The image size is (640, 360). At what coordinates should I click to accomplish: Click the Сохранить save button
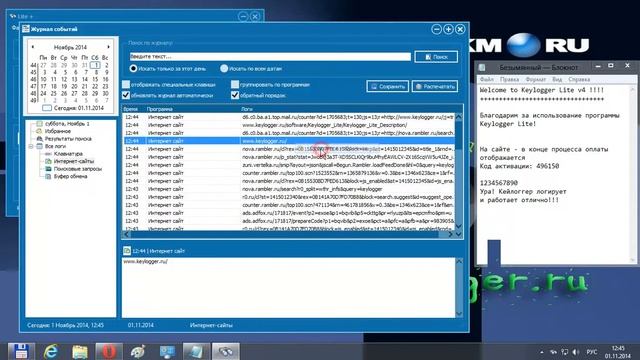pyautogui.click(x=387, y=87)
